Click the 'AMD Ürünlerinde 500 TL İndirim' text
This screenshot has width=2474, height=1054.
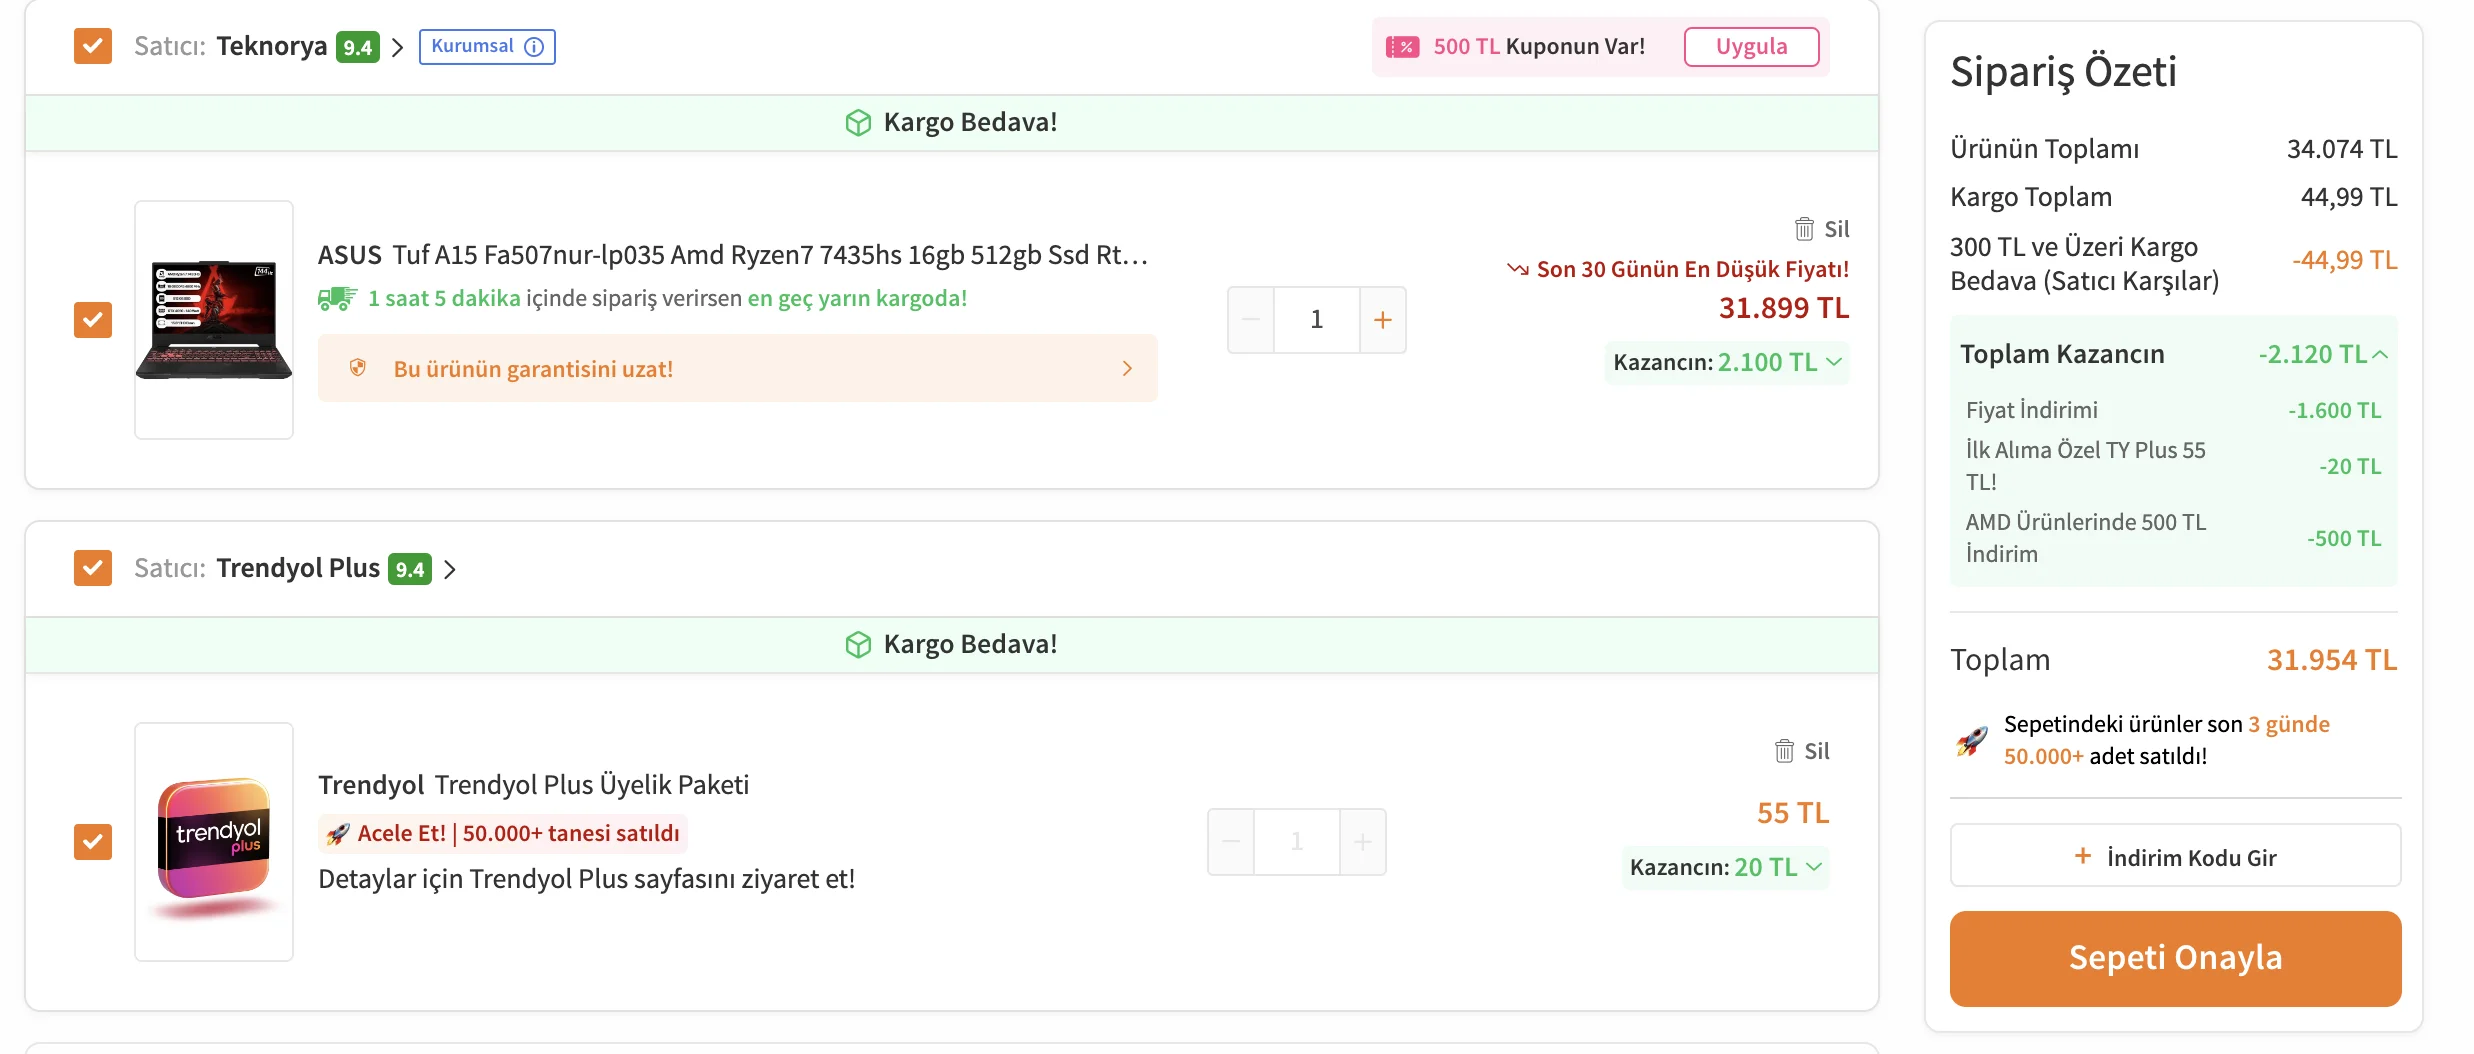(2086, 538)
